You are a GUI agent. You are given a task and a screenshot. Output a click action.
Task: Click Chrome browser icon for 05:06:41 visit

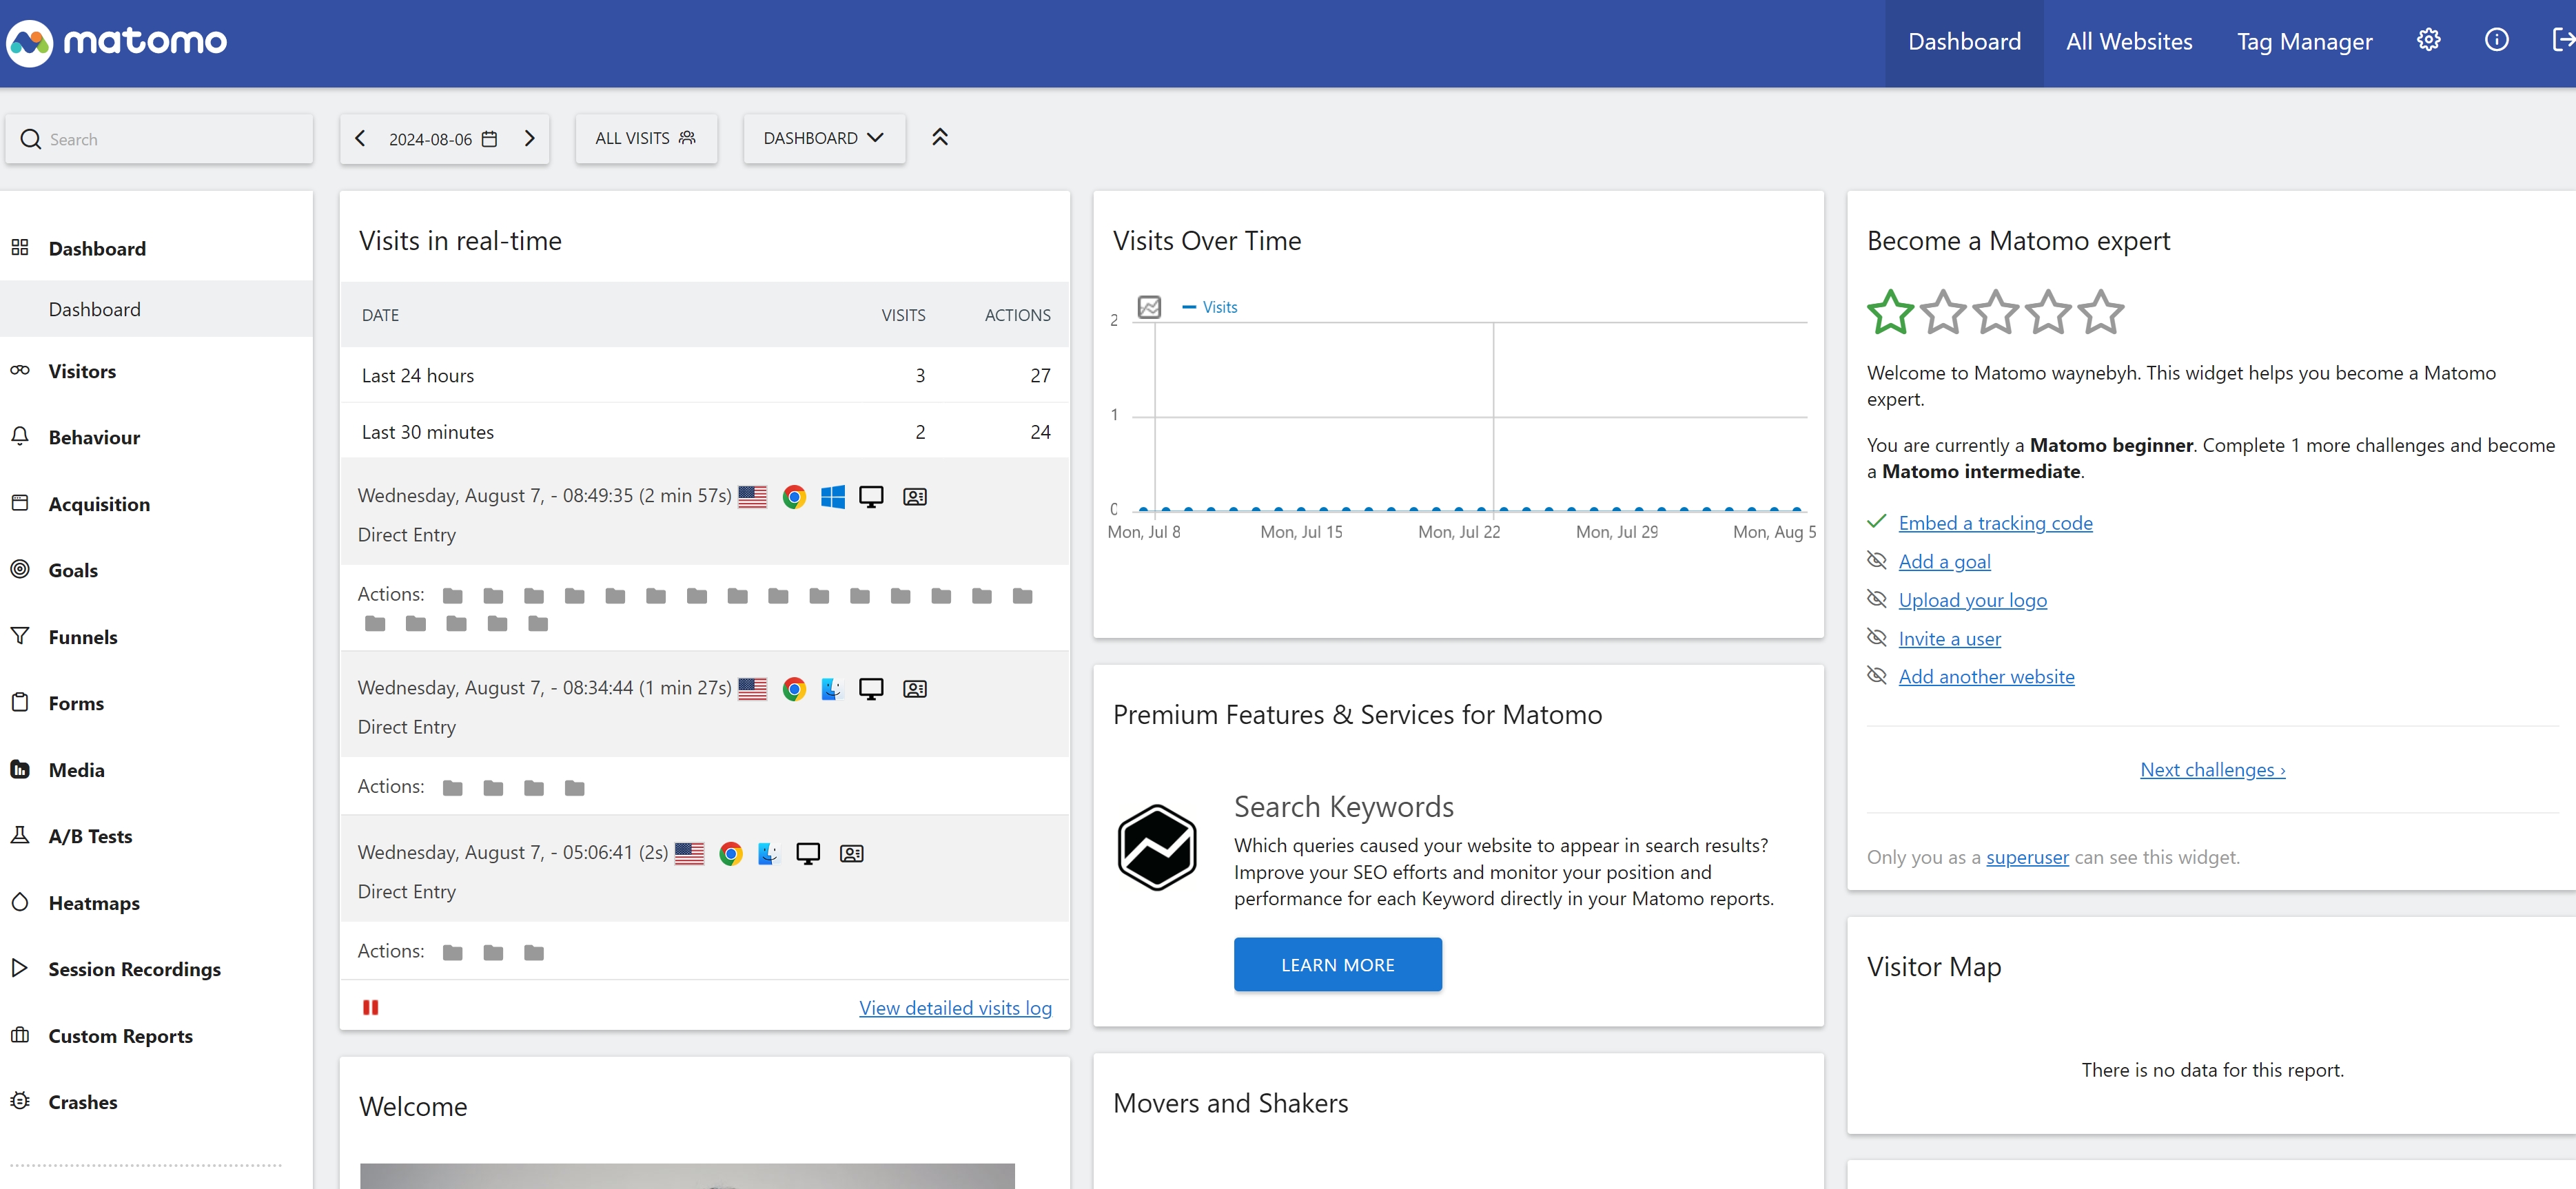[x=731, y=854]
